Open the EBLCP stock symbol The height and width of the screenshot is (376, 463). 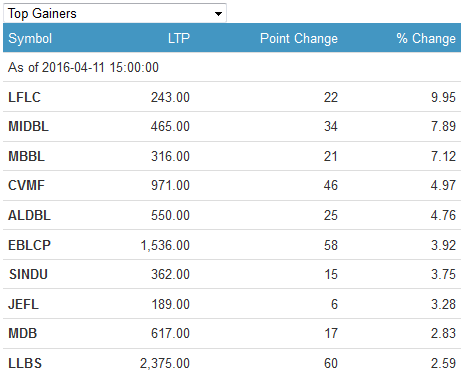29,245
